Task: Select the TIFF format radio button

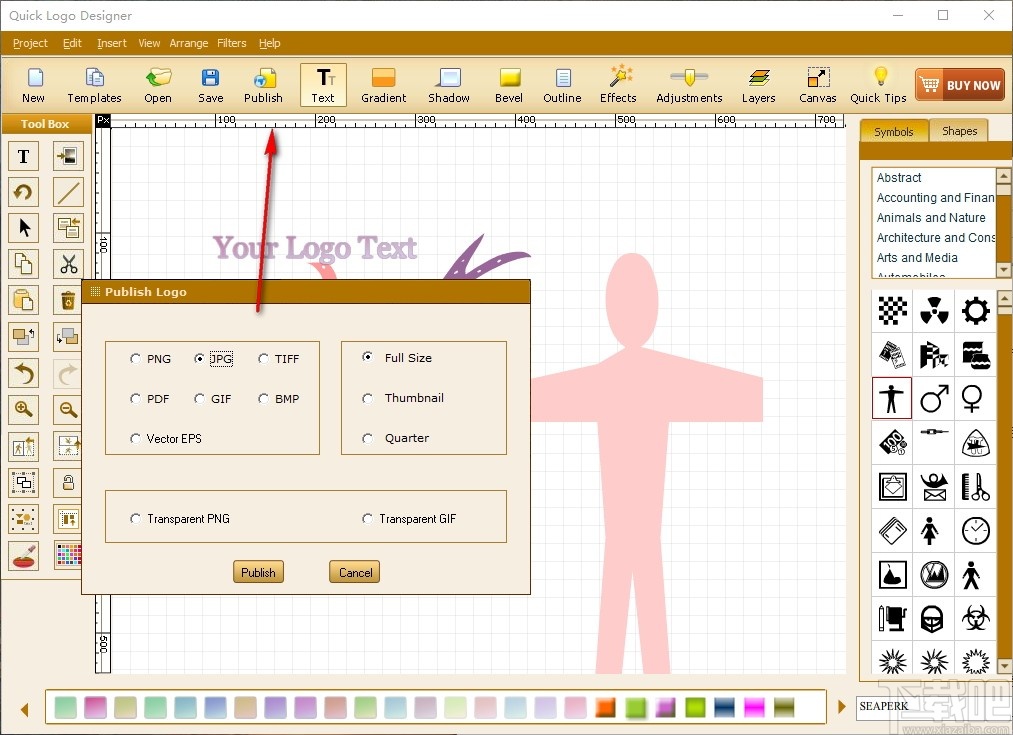Action: [x=264, y=358]
